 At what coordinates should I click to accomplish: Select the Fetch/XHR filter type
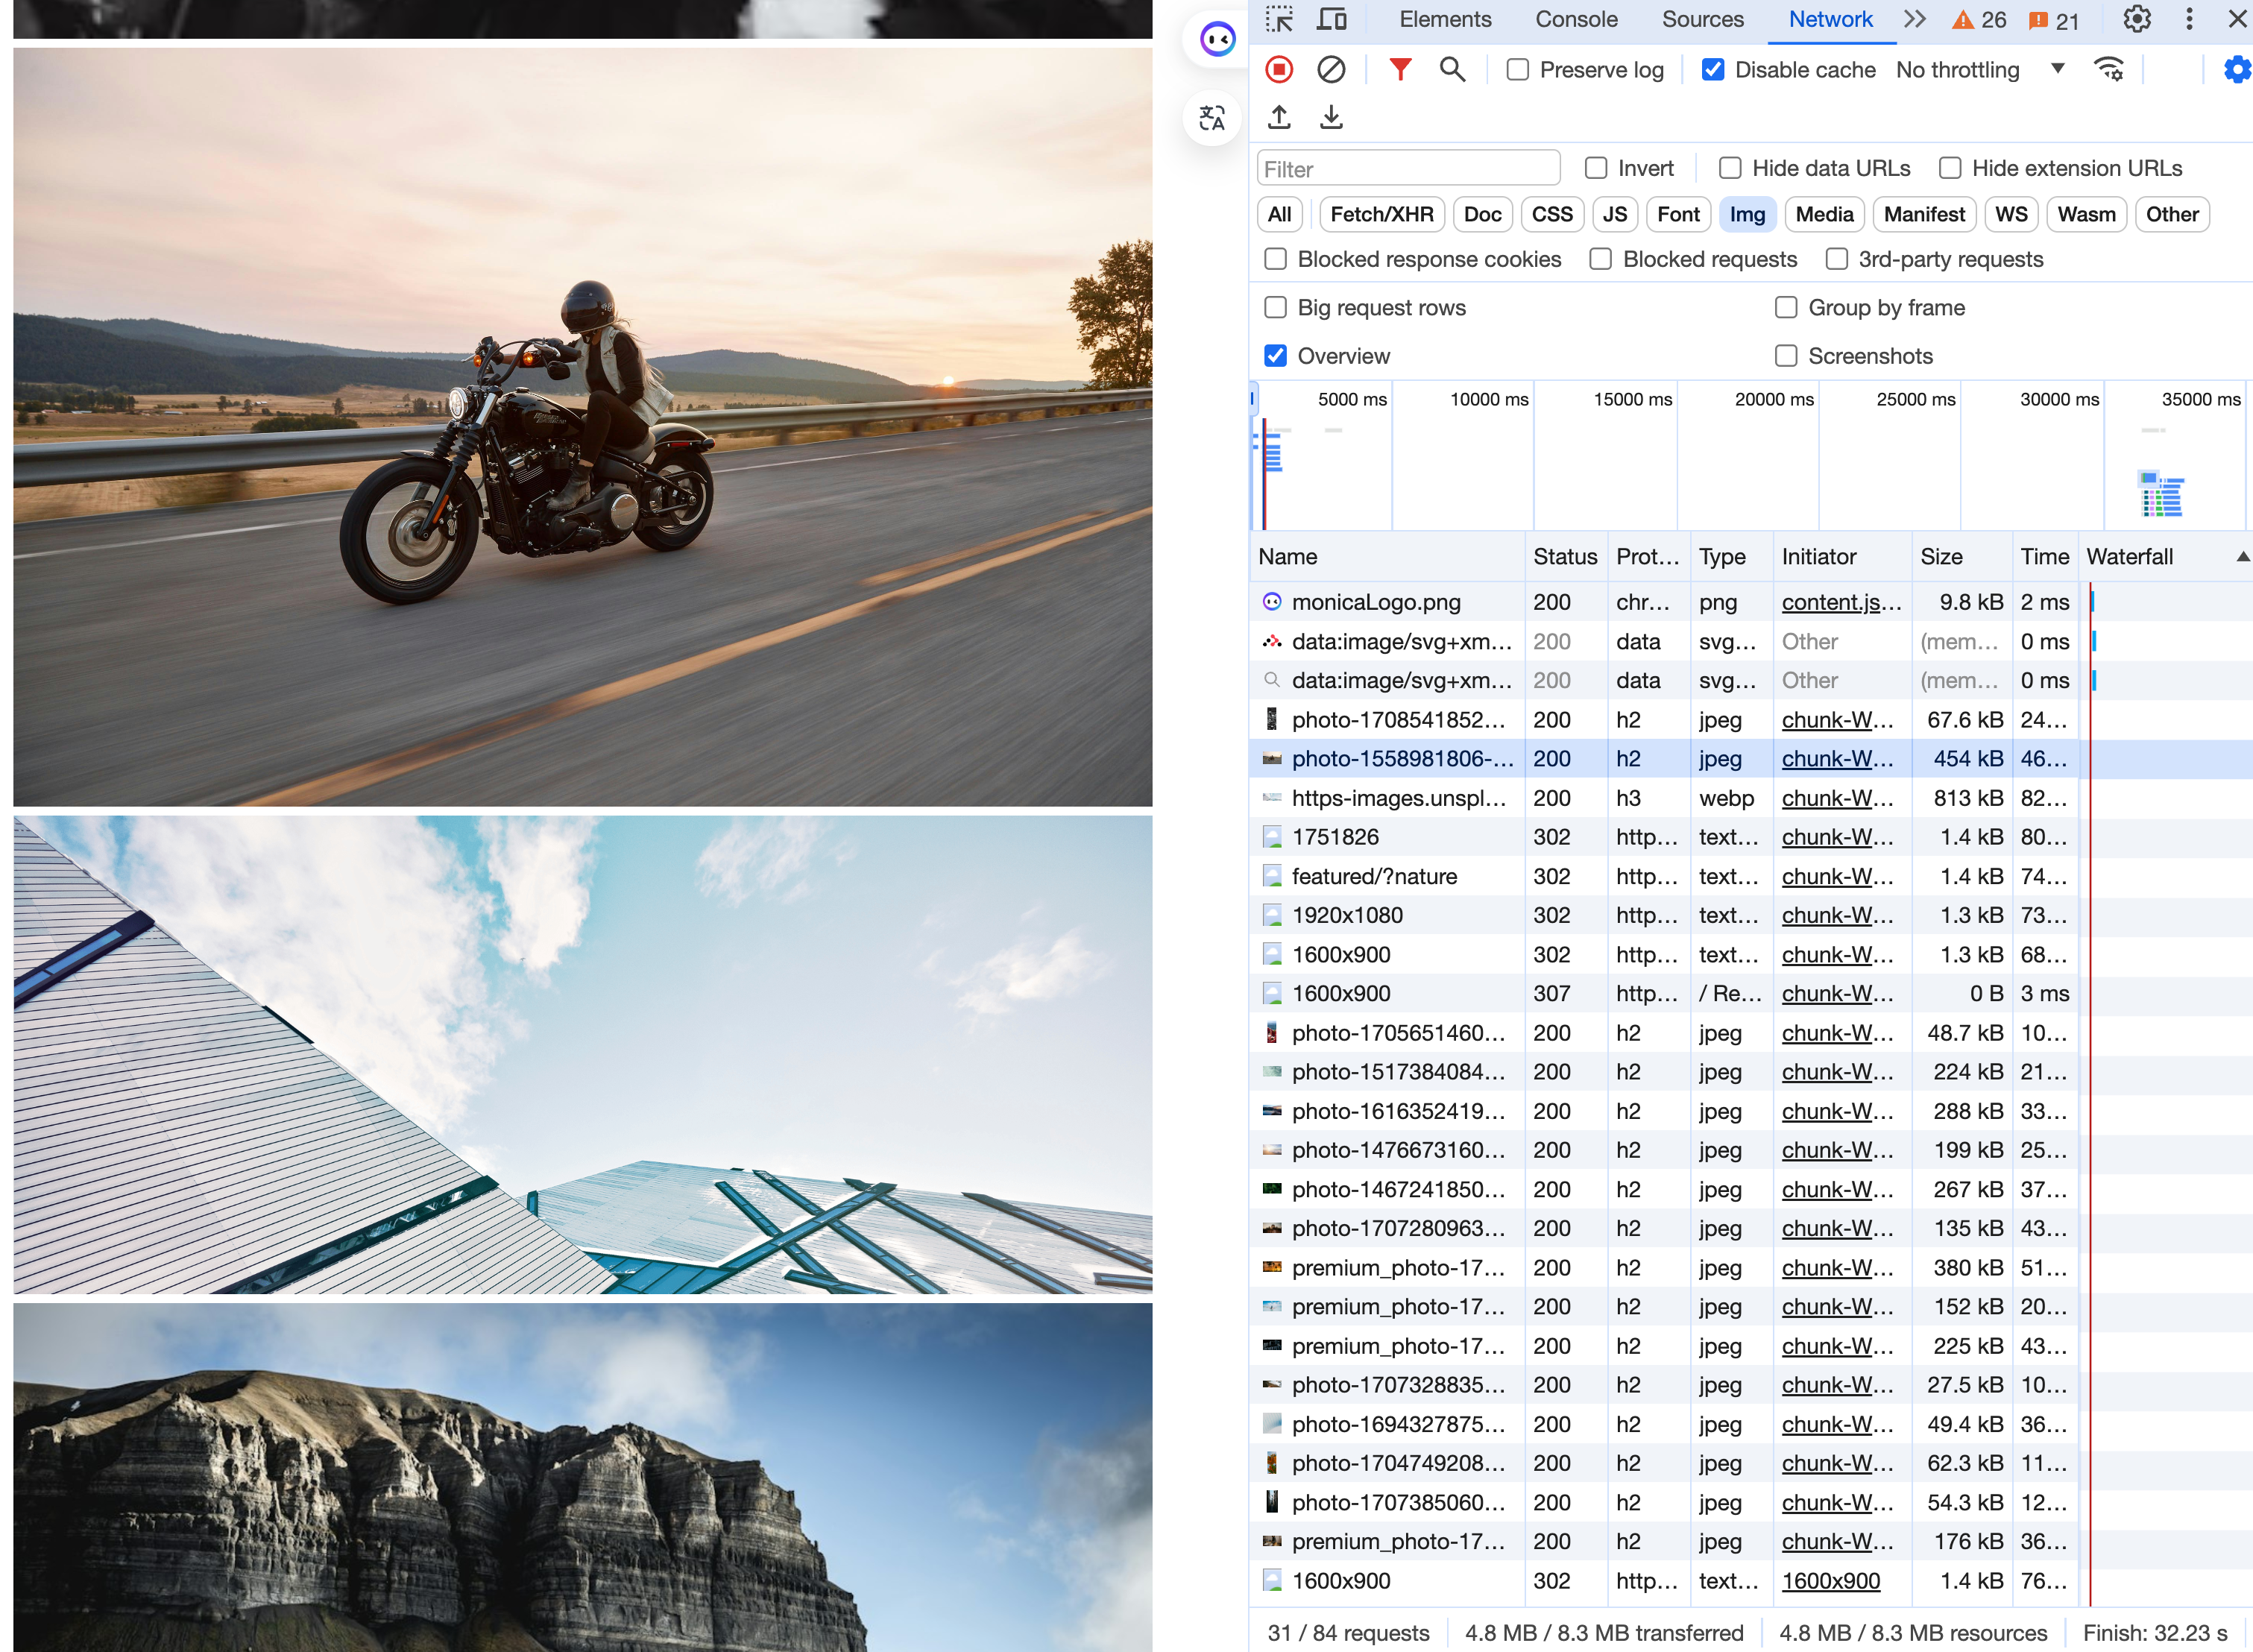pyautogui.click(x=1381, y=214)
